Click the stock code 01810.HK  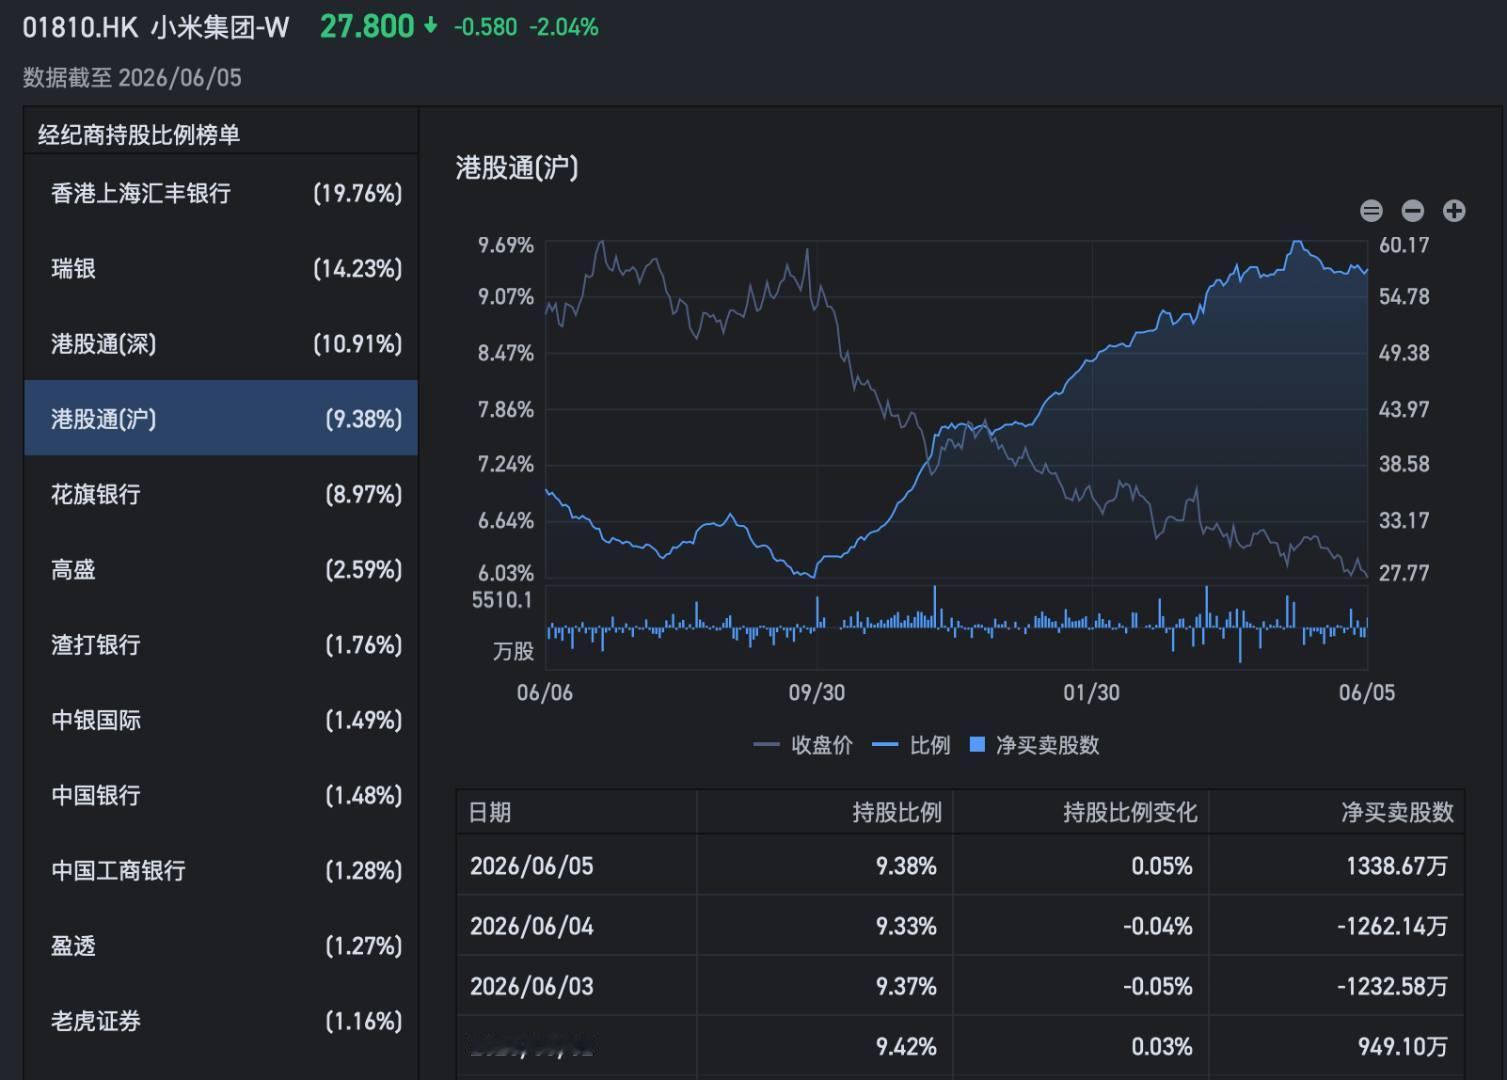(80, 27)
